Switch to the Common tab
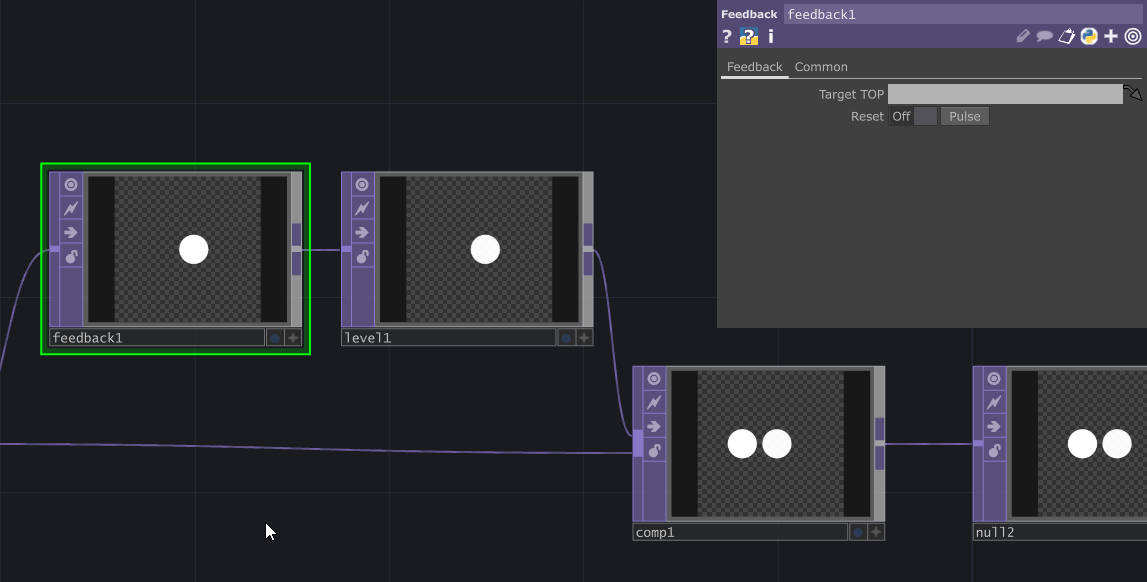The image size is (1147, 582). (821, 67)
